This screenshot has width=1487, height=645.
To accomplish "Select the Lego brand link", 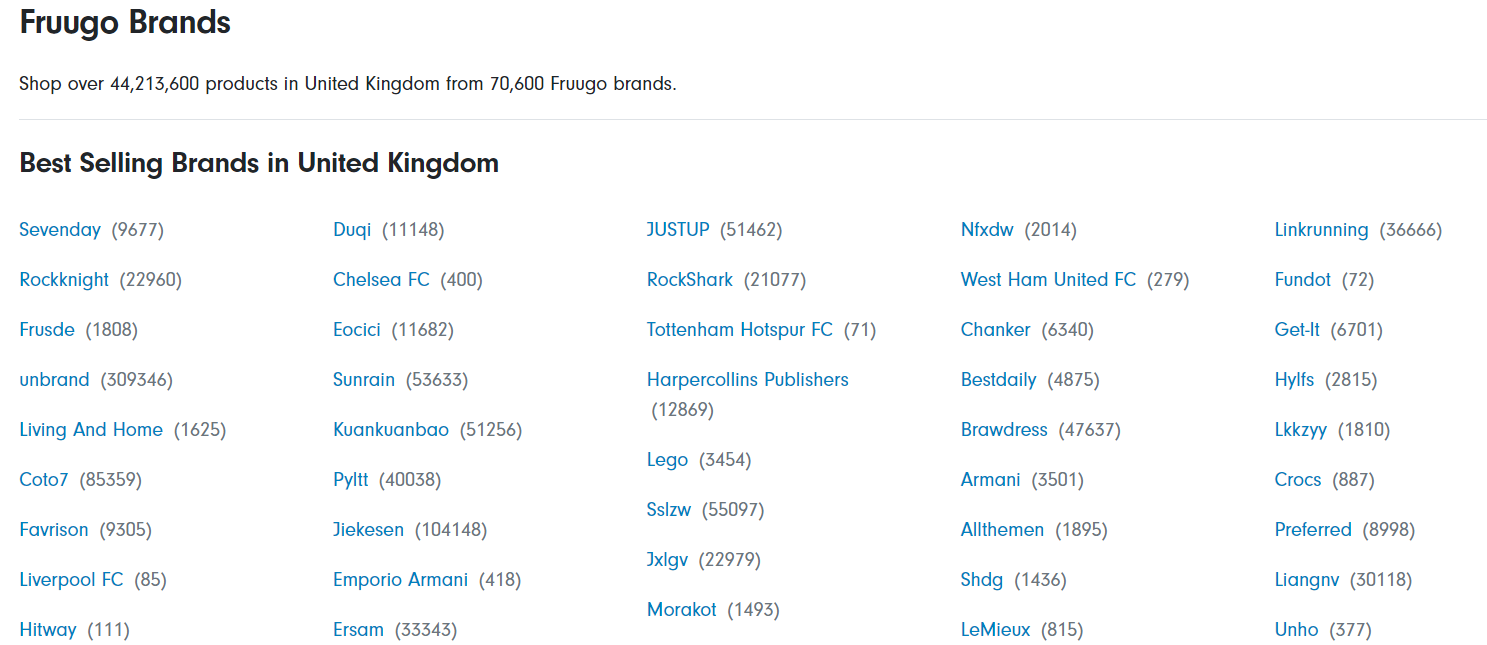I will coord(667,460).
